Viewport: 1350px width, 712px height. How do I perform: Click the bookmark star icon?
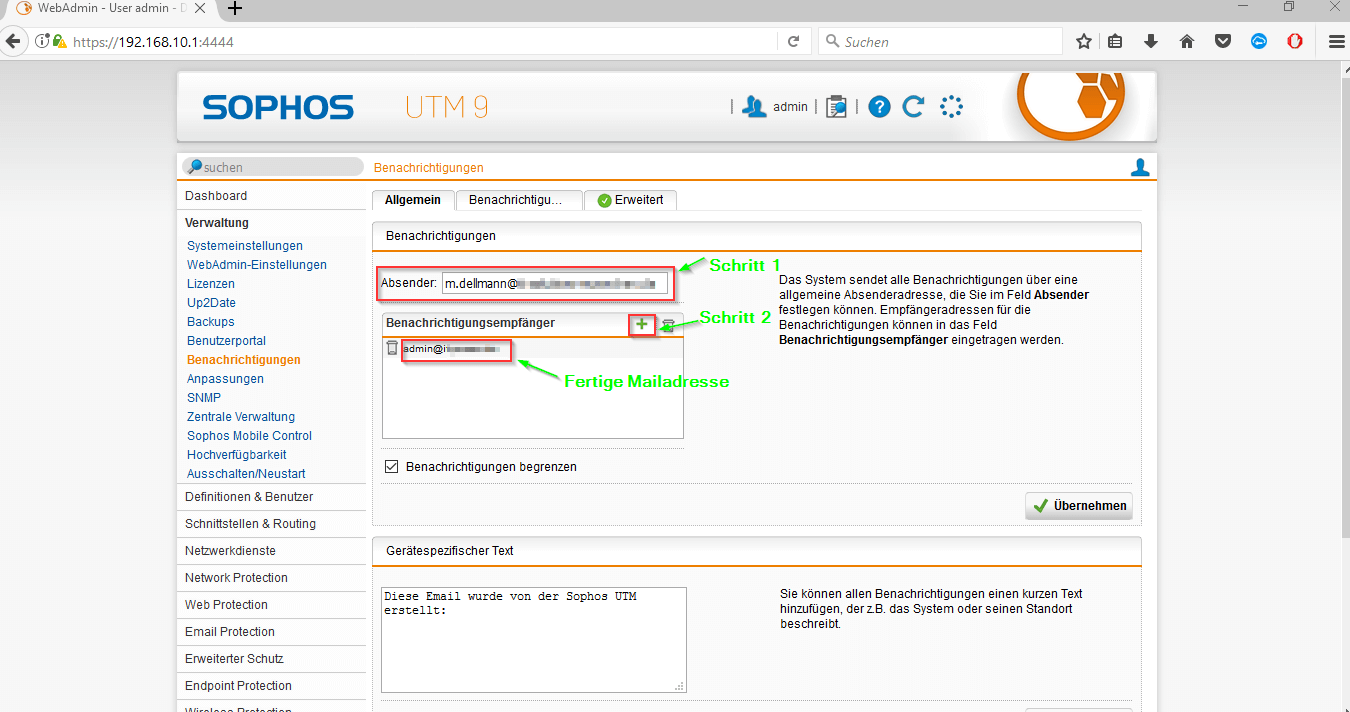pos(1084,42)
